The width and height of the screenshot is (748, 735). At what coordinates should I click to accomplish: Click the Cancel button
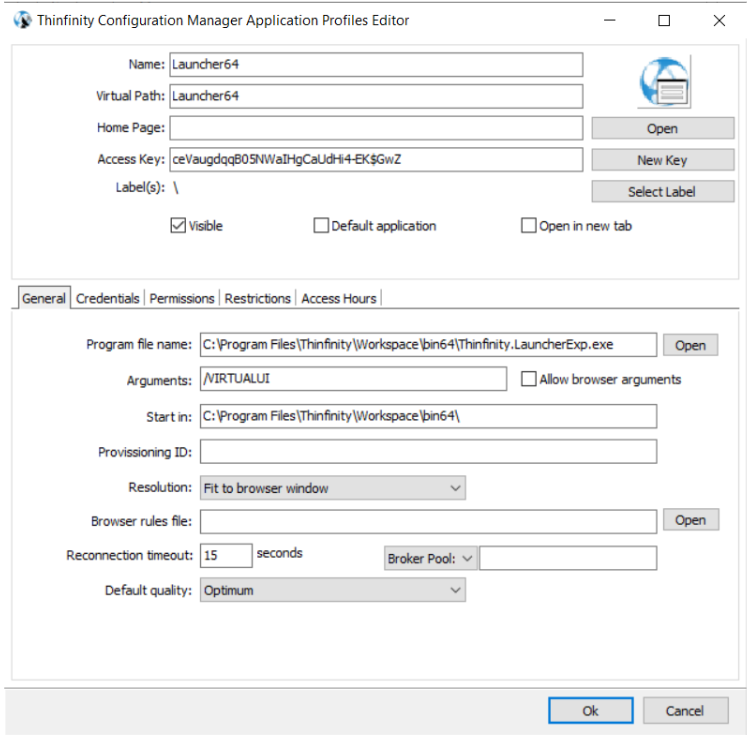click(685, 710)
